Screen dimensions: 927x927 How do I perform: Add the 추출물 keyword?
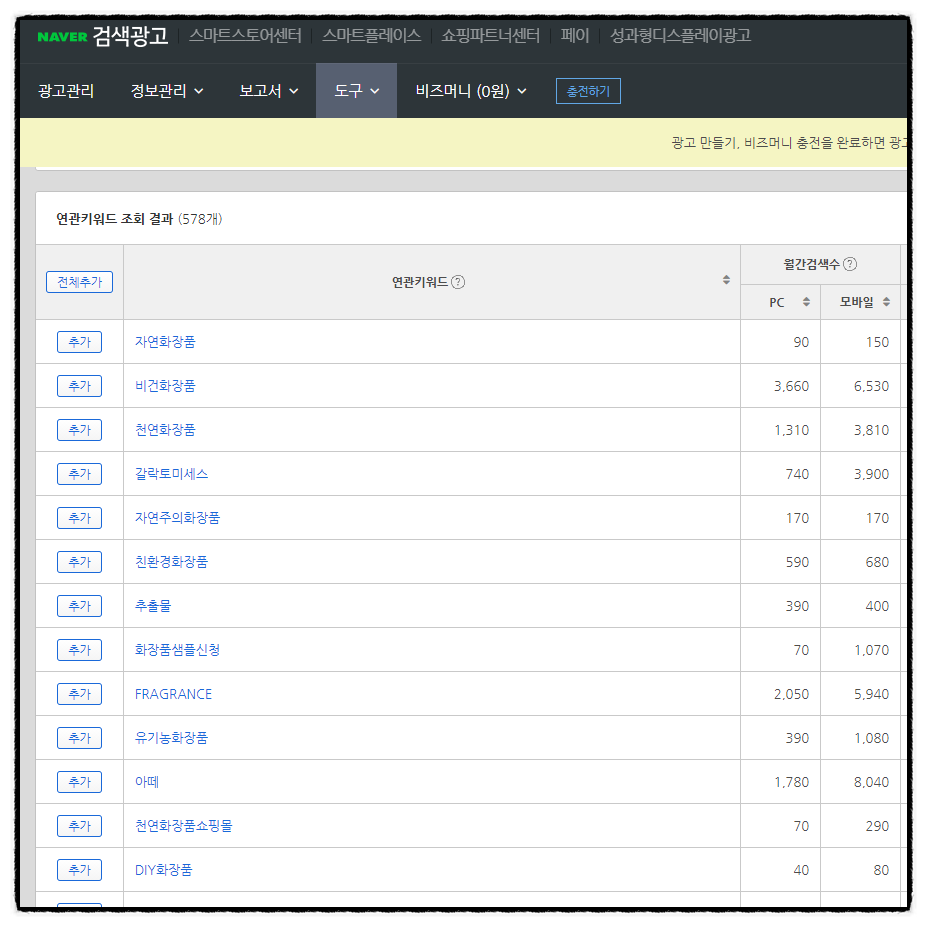[x=79, y=606]
